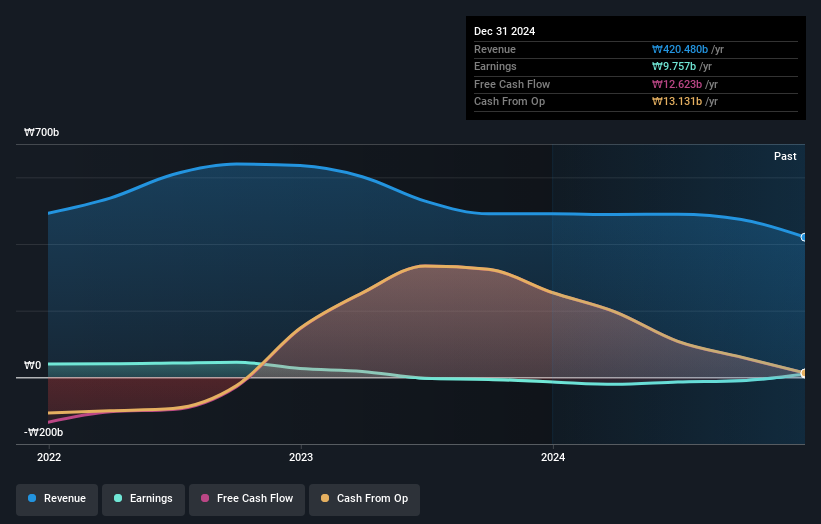Click the Earnings row label in tooltip
The image size is (821, 524).
coord(495,66)
